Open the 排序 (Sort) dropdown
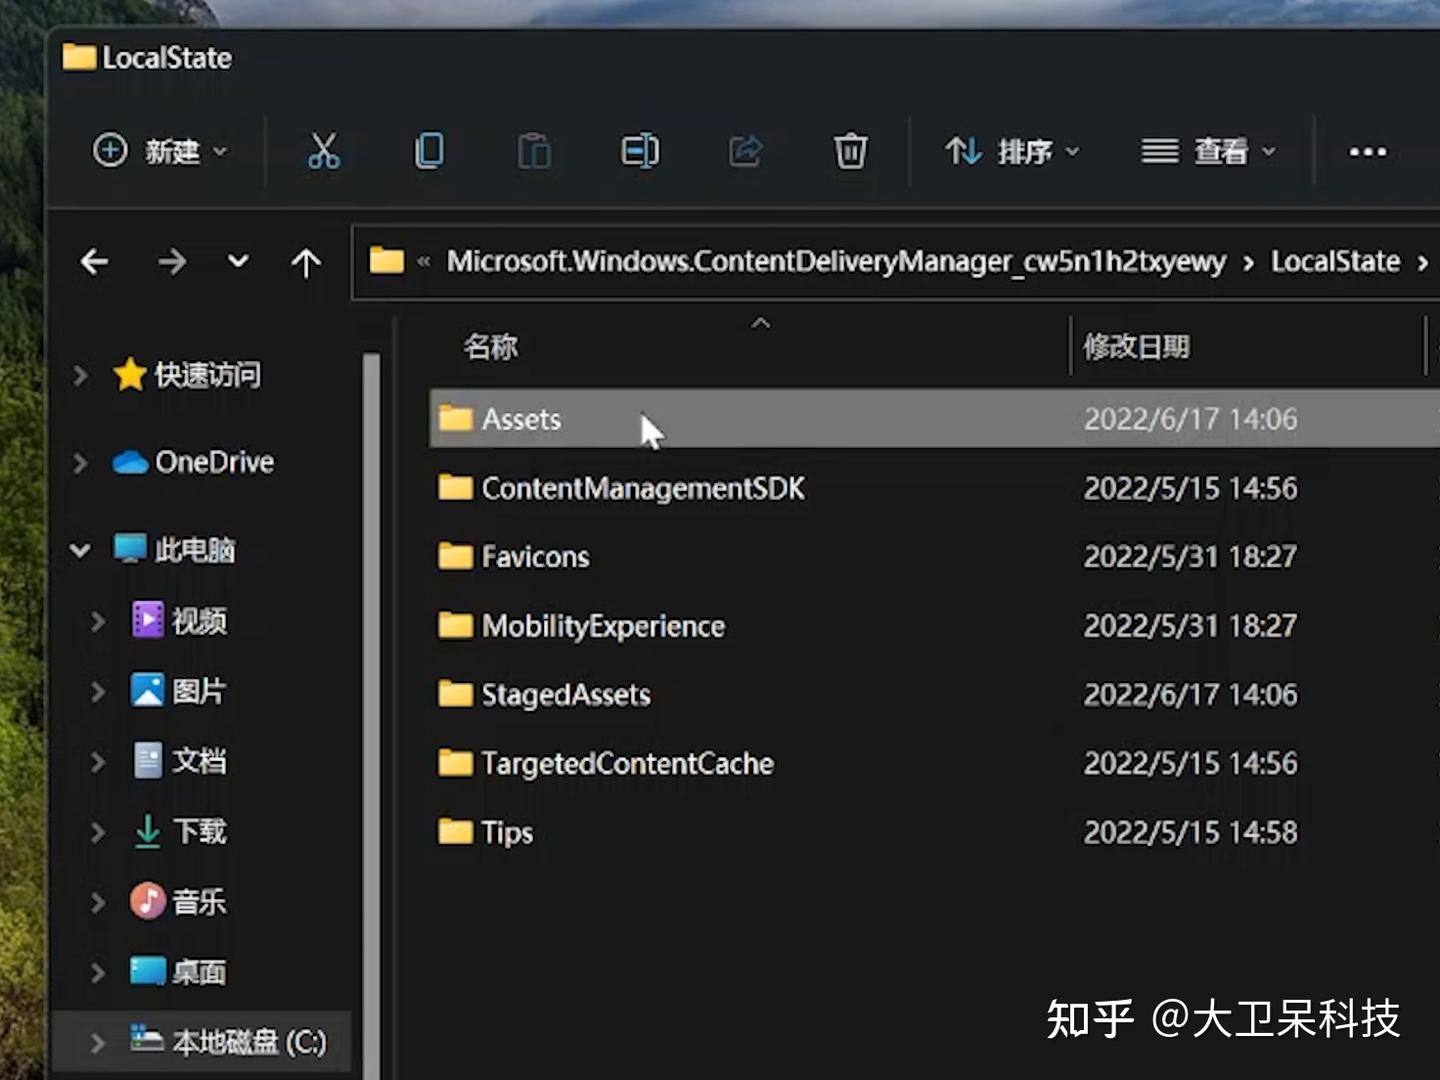The image size is (1440, 1080). point(1012,151)
